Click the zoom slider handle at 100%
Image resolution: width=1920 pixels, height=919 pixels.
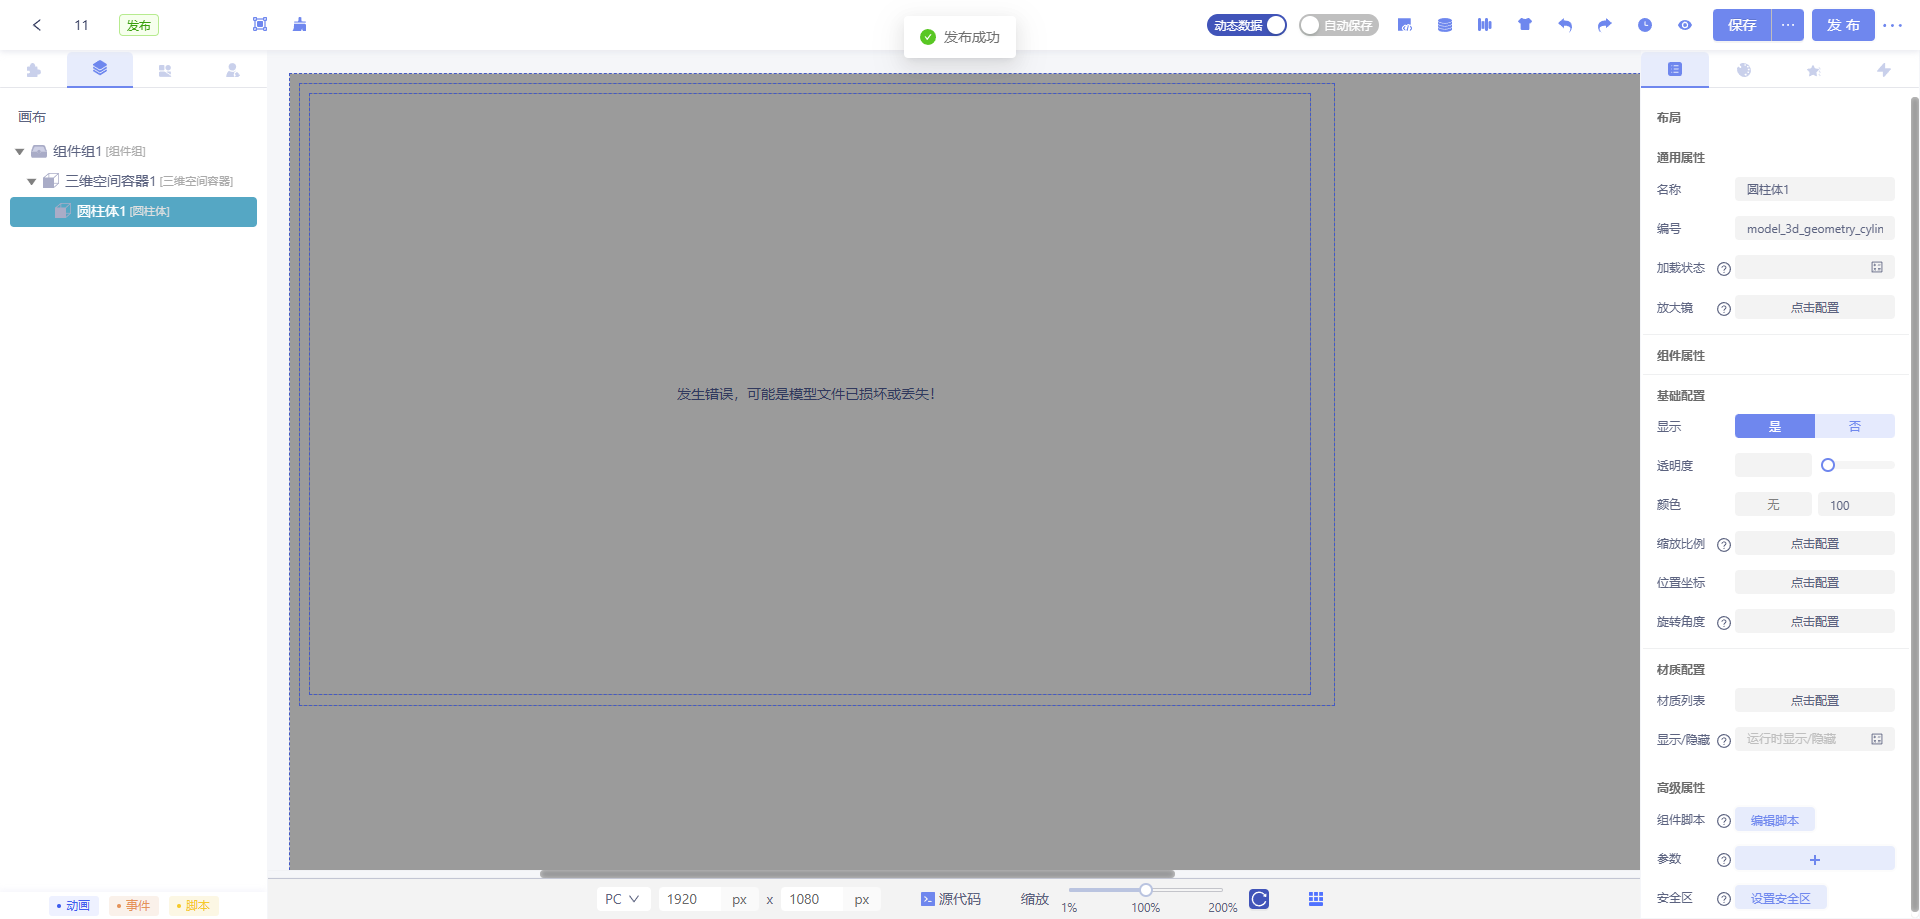click(1146, 890)
